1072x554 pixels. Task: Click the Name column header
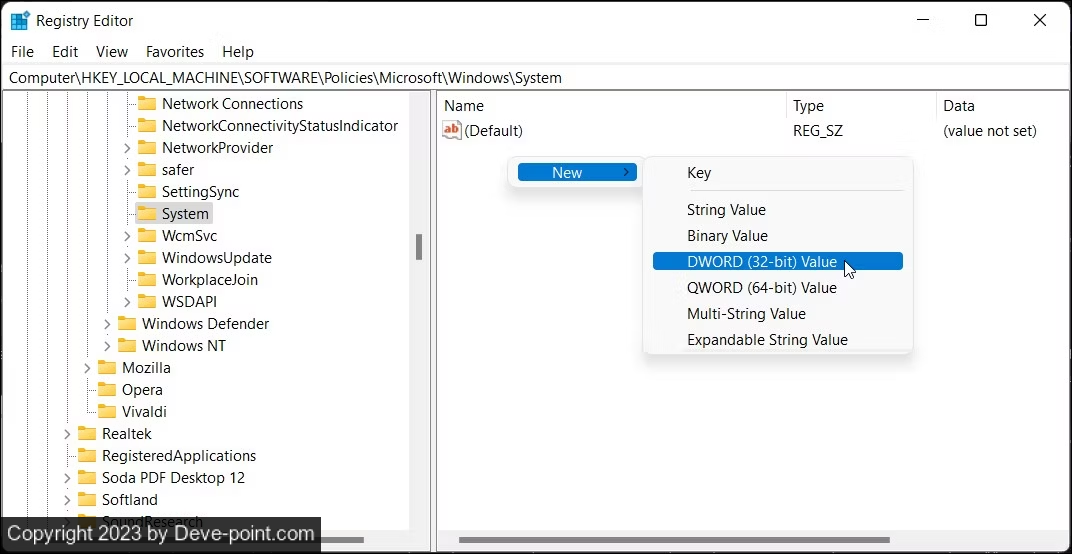tap(612, 106)
